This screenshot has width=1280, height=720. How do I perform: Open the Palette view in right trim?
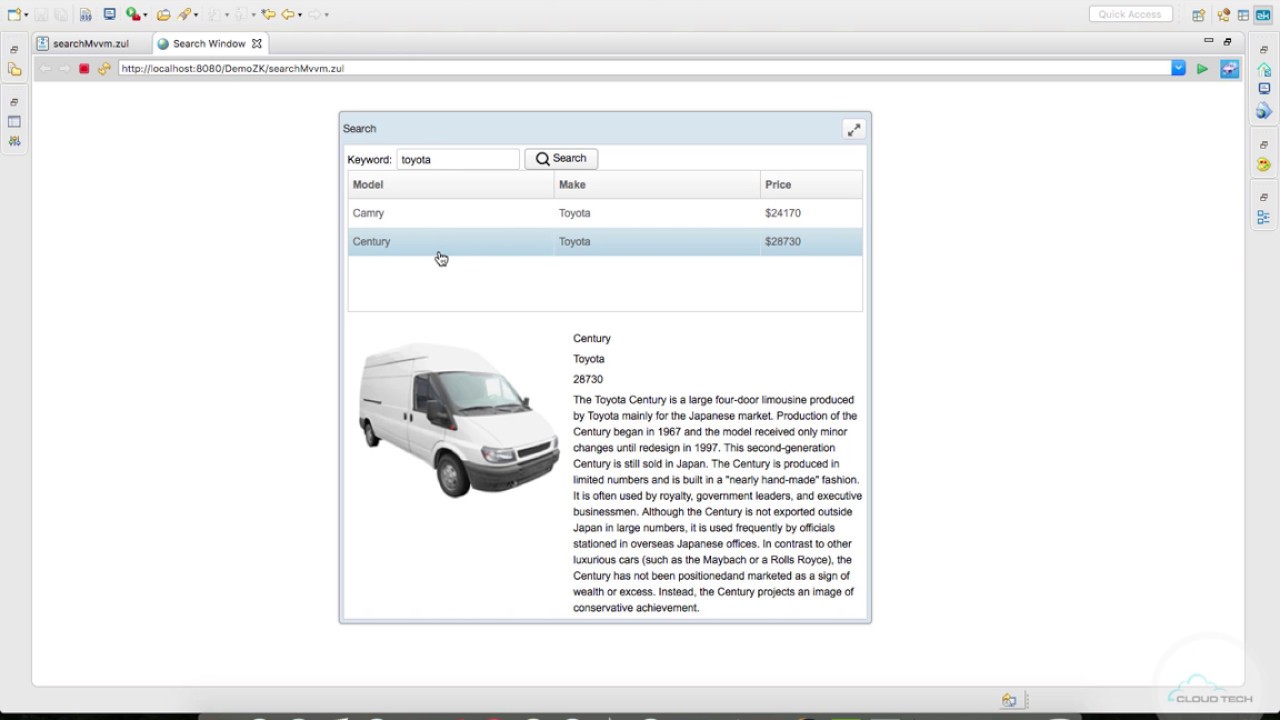point(1264,164)
